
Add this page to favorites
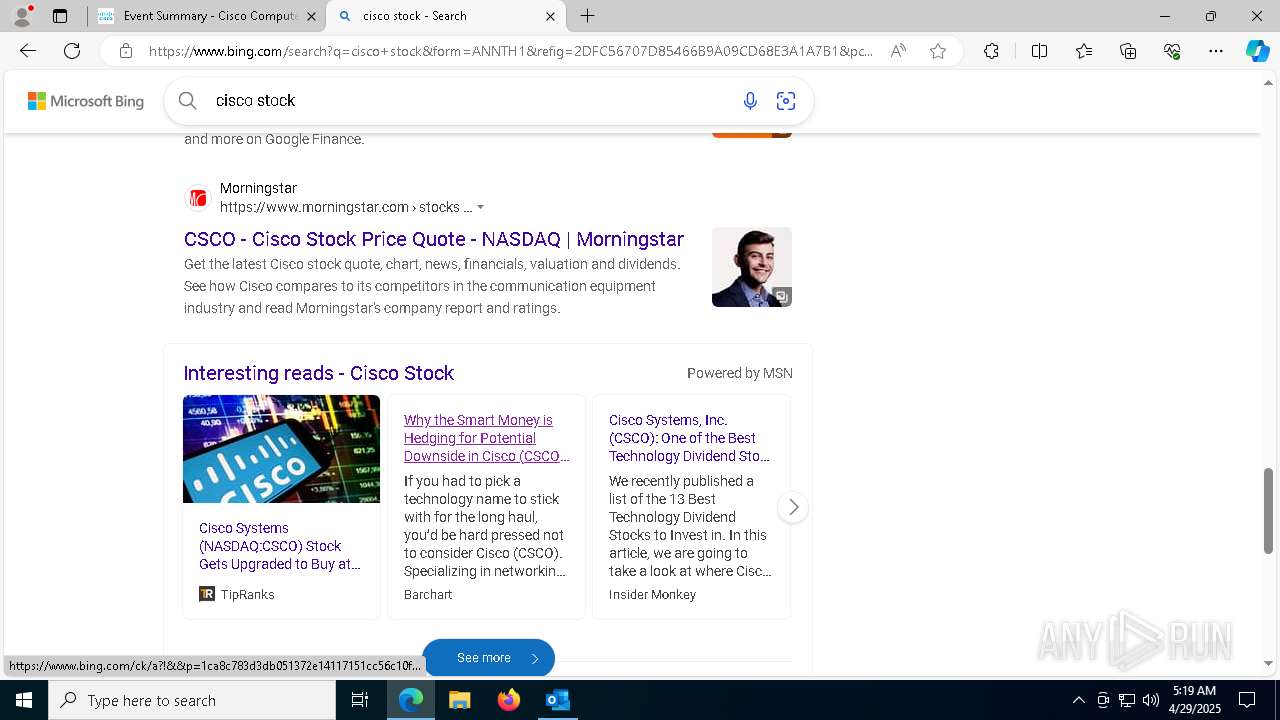tap(938, 51)
